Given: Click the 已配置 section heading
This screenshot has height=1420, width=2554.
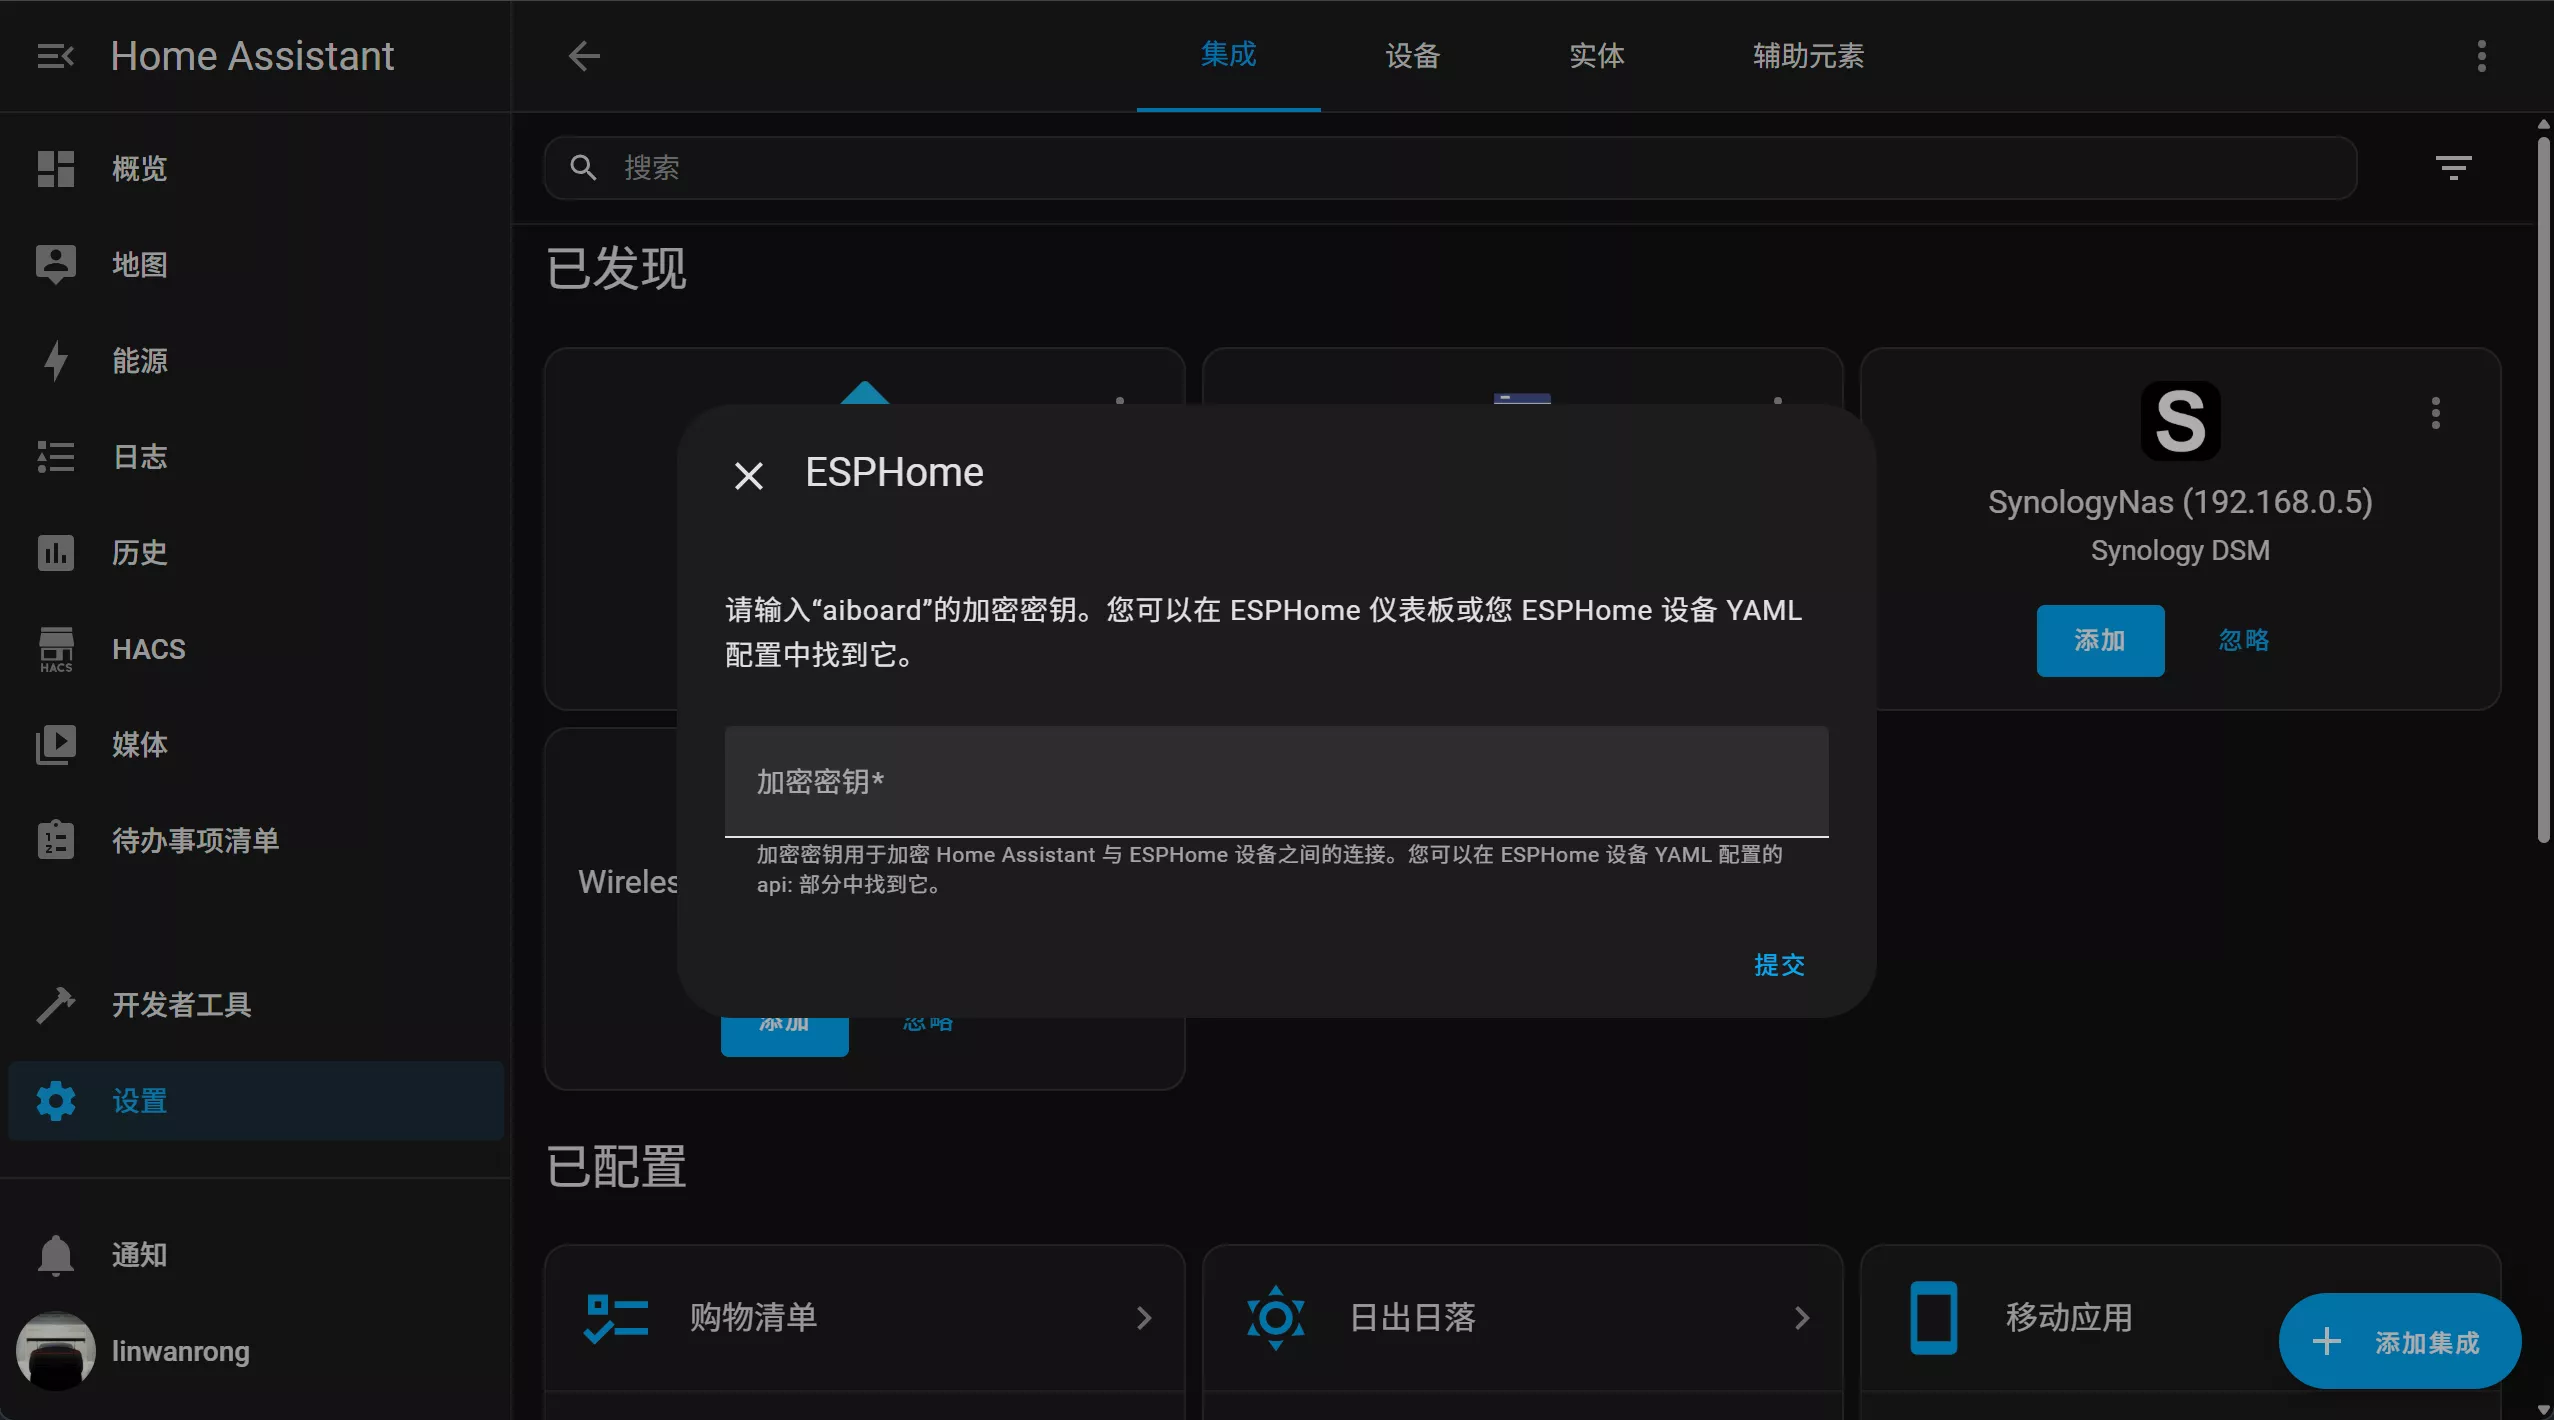Looking at the screenshot, I should click(x=616, y=1167).
